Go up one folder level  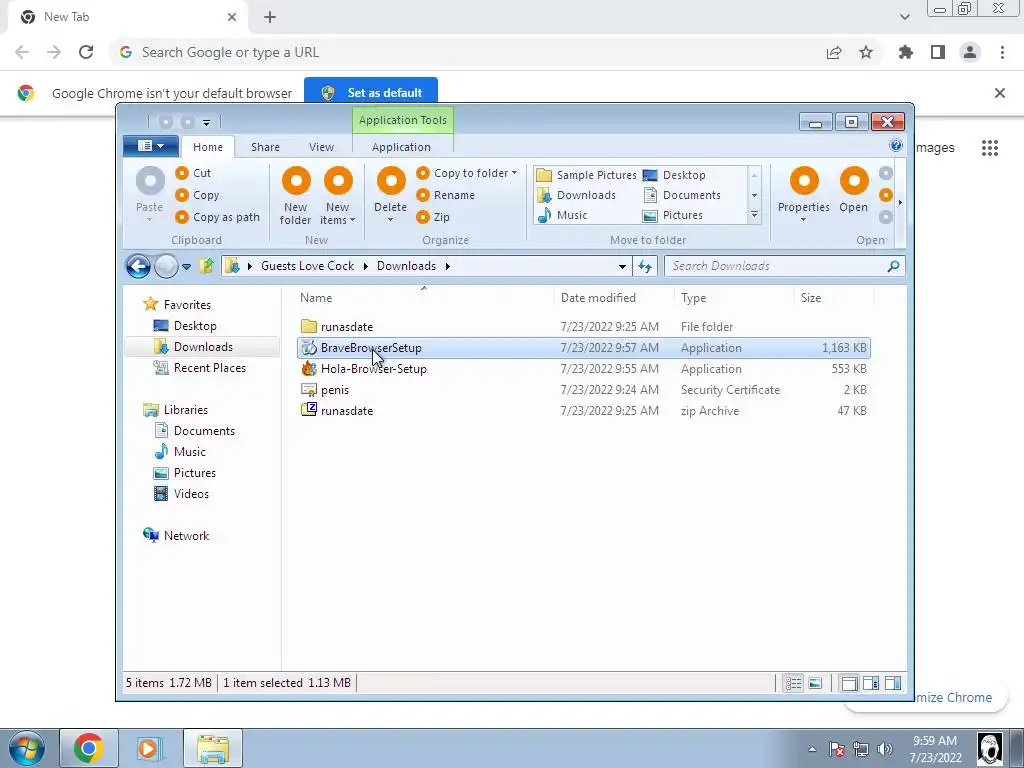tap(206, 266)
